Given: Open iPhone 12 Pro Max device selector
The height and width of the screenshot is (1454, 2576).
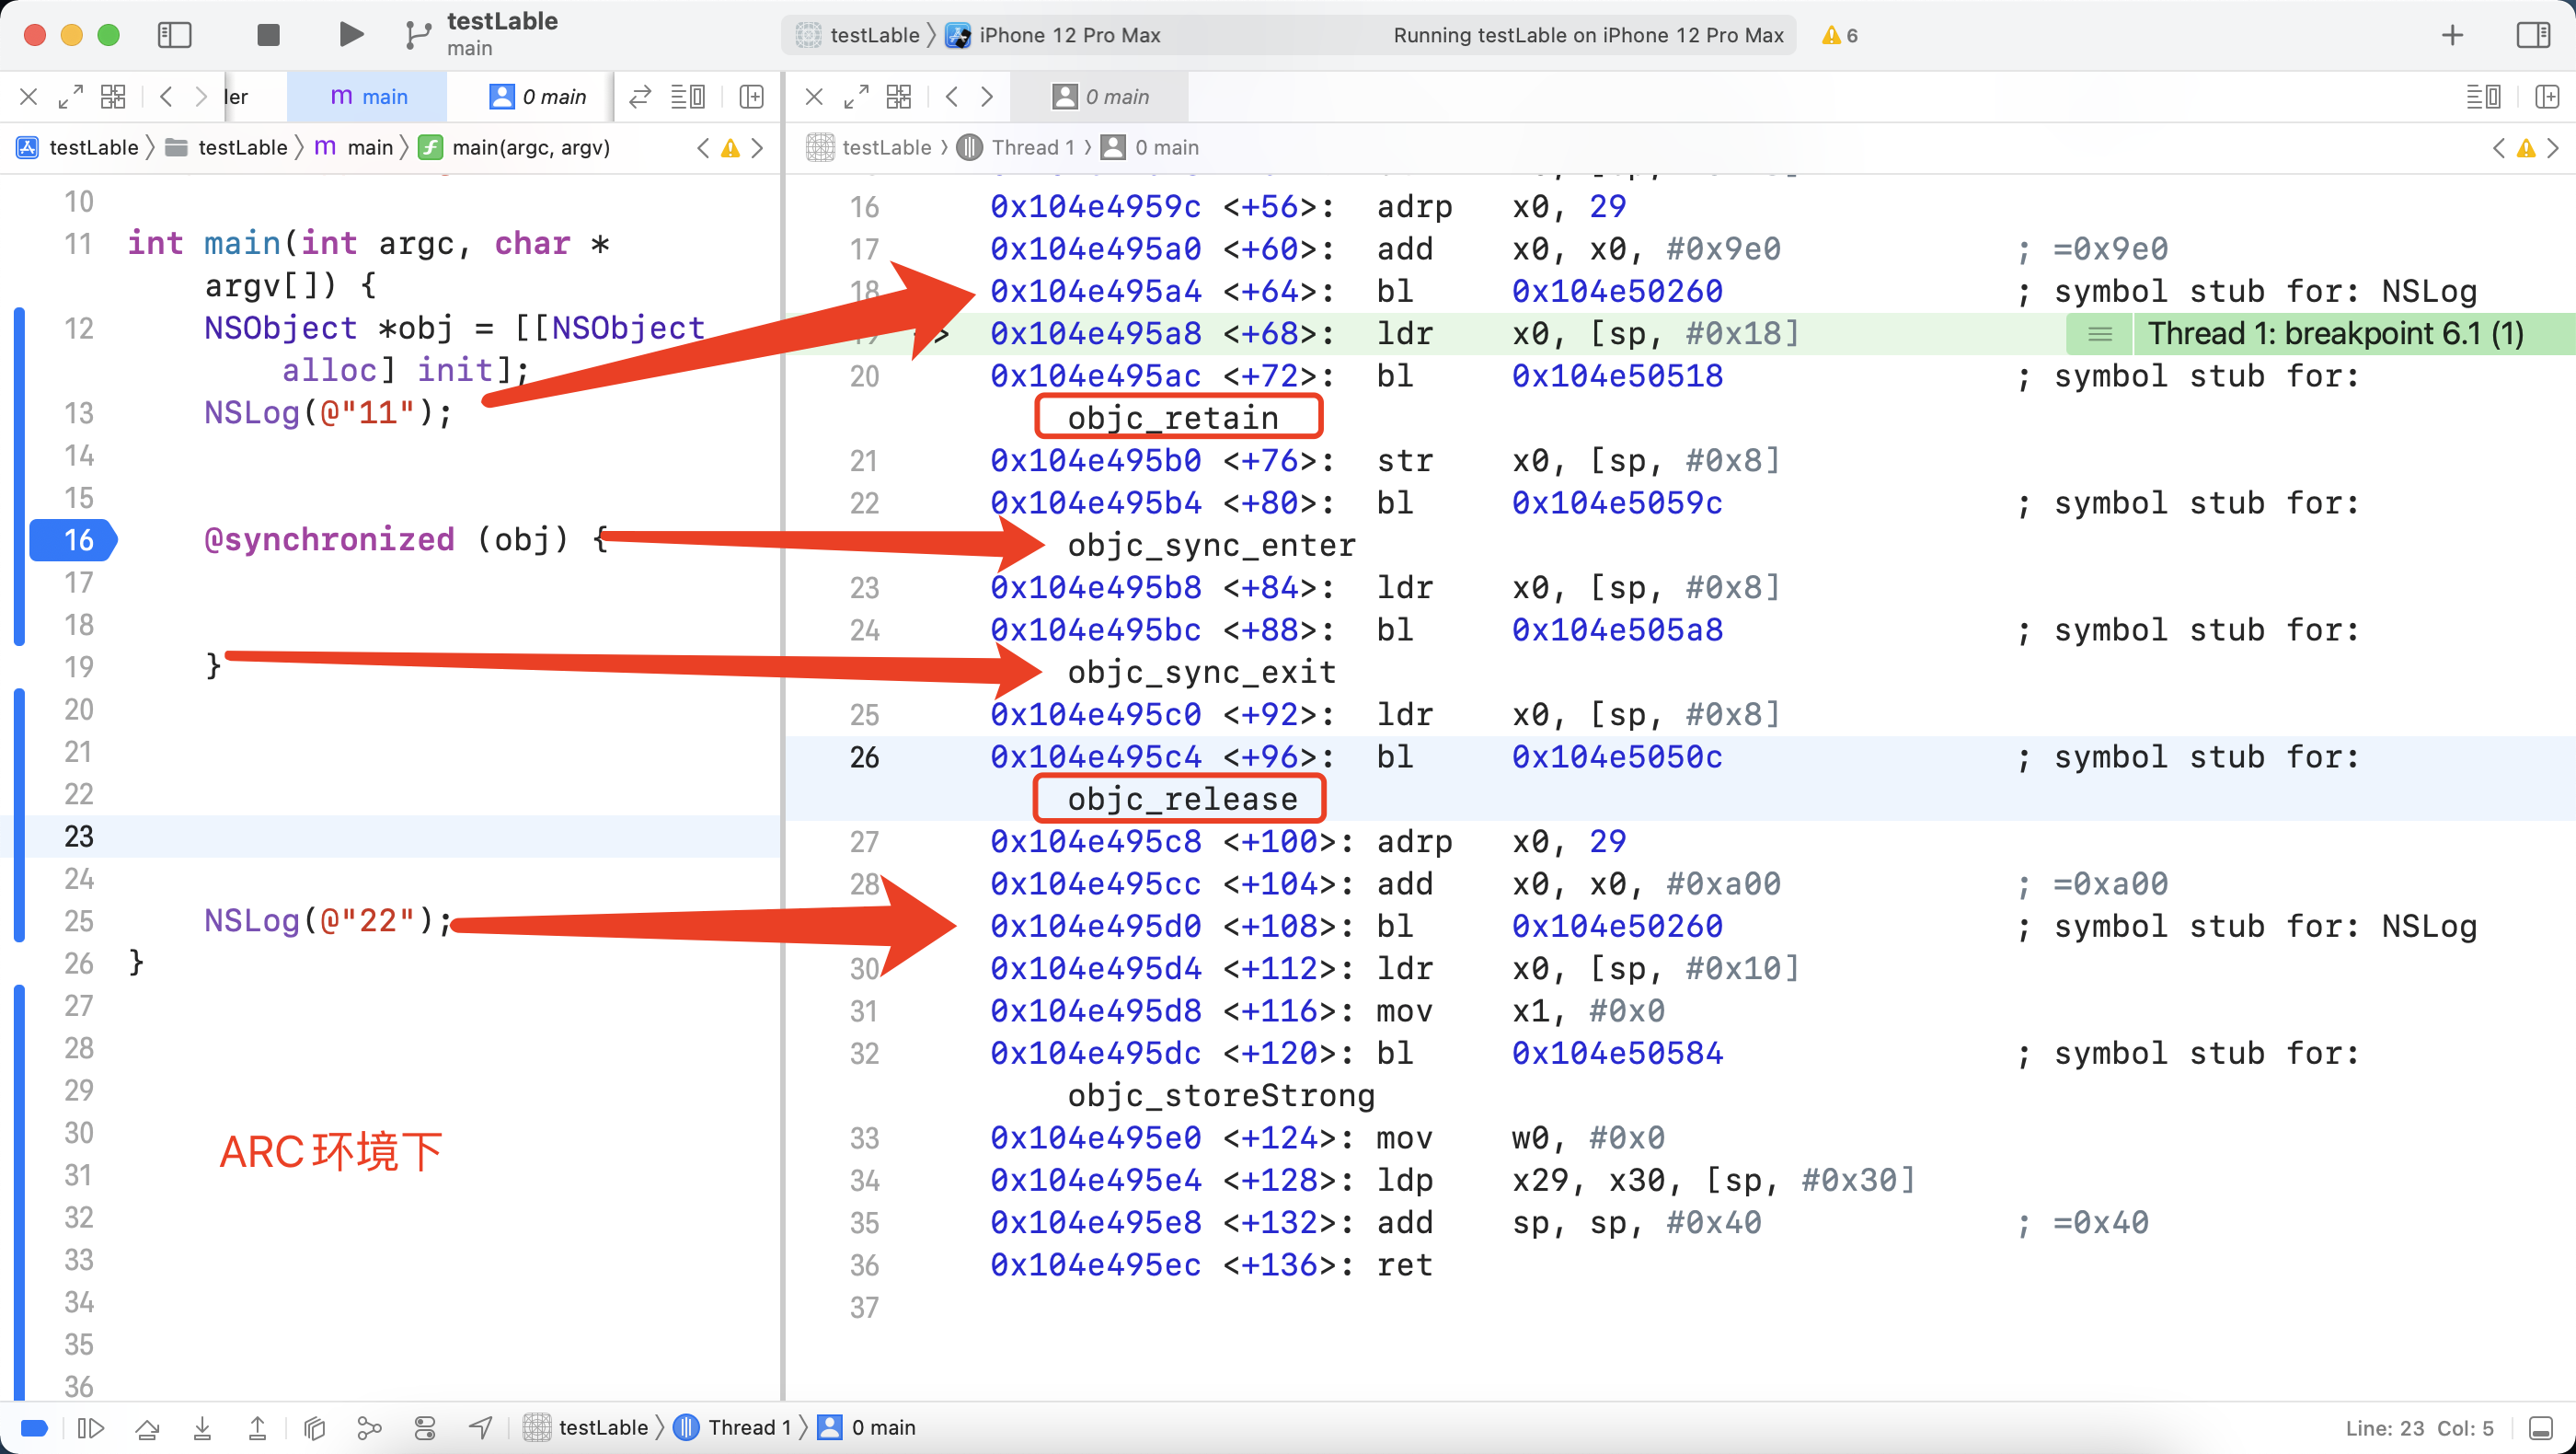Looking at the screenshot, I should [x=1068, y=35].
